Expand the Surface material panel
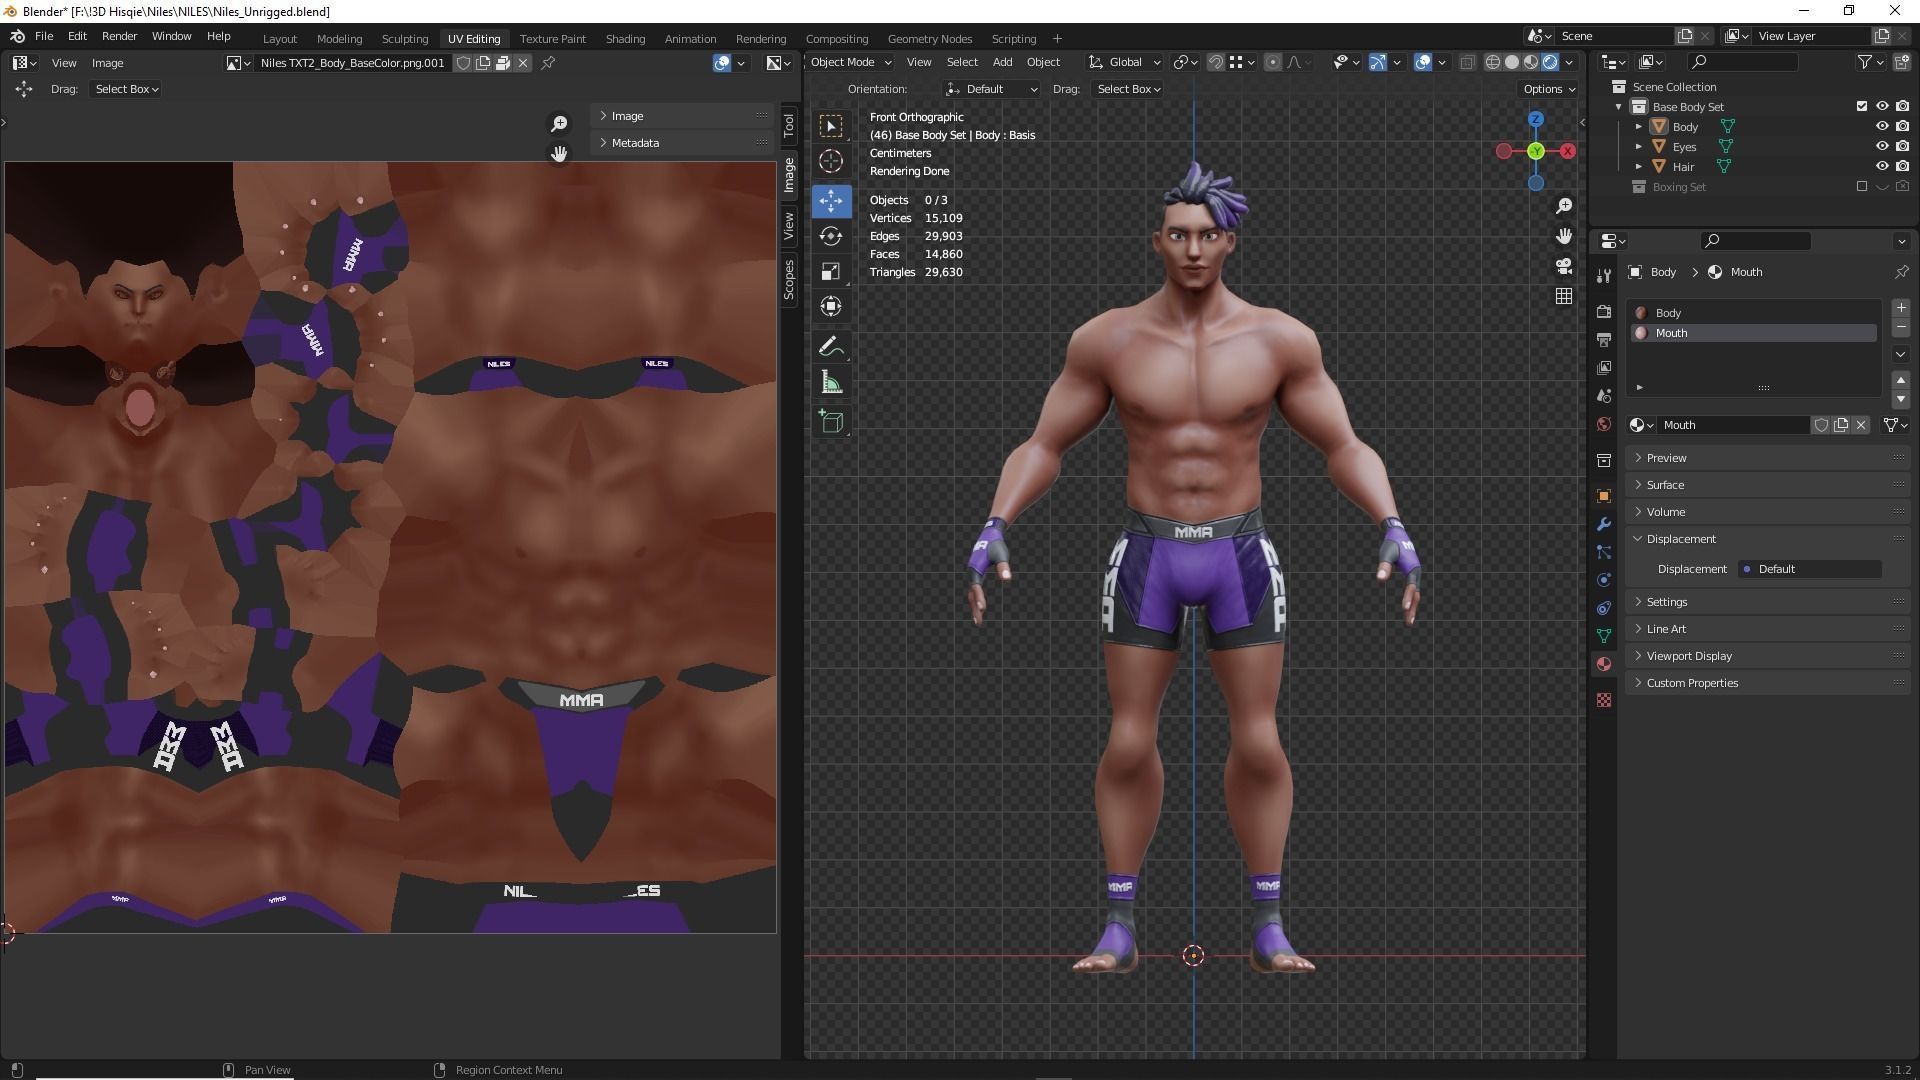This screenshot has height=1080, width=1920. (x=1665, y=485)
